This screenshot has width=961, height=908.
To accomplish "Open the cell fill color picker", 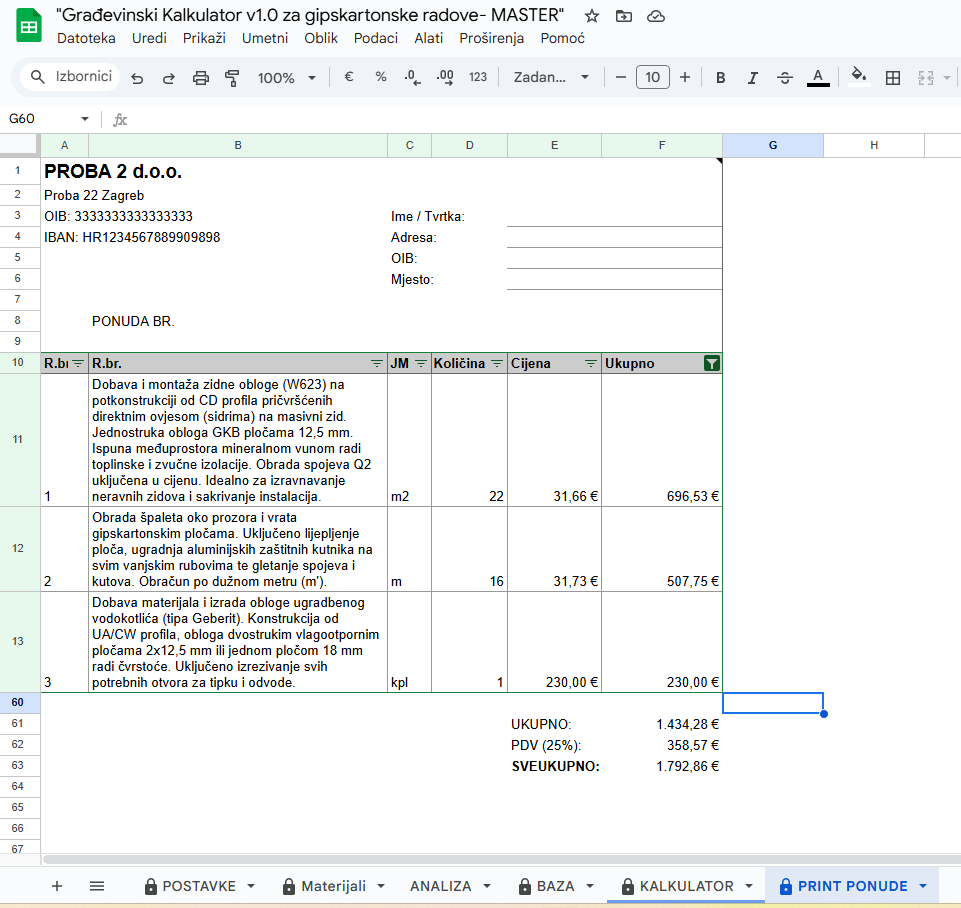I will click(857, 77).
